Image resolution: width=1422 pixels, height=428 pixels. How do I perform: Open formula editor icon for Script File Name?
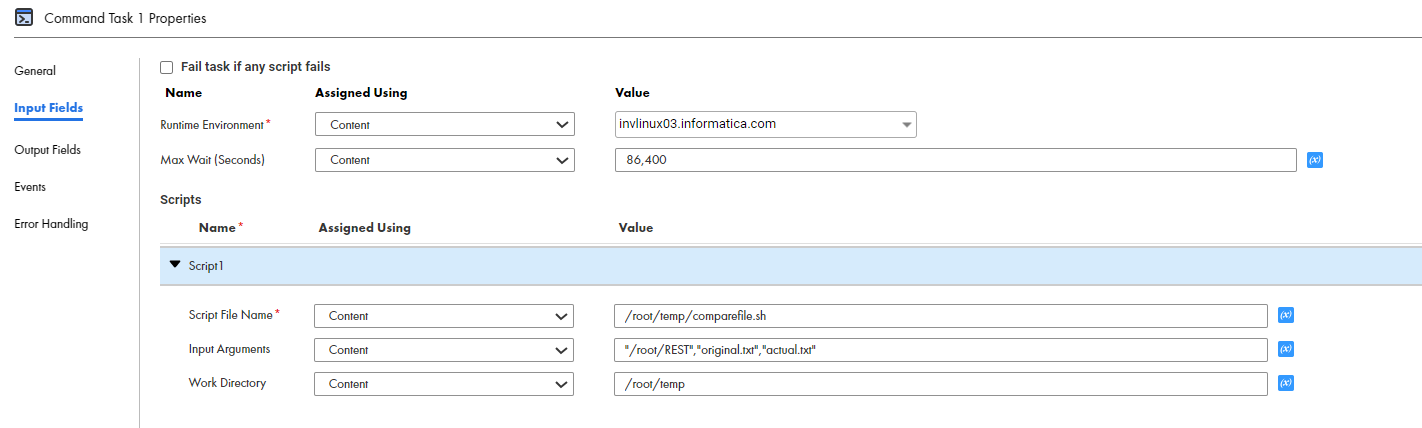click(1287, 316)
